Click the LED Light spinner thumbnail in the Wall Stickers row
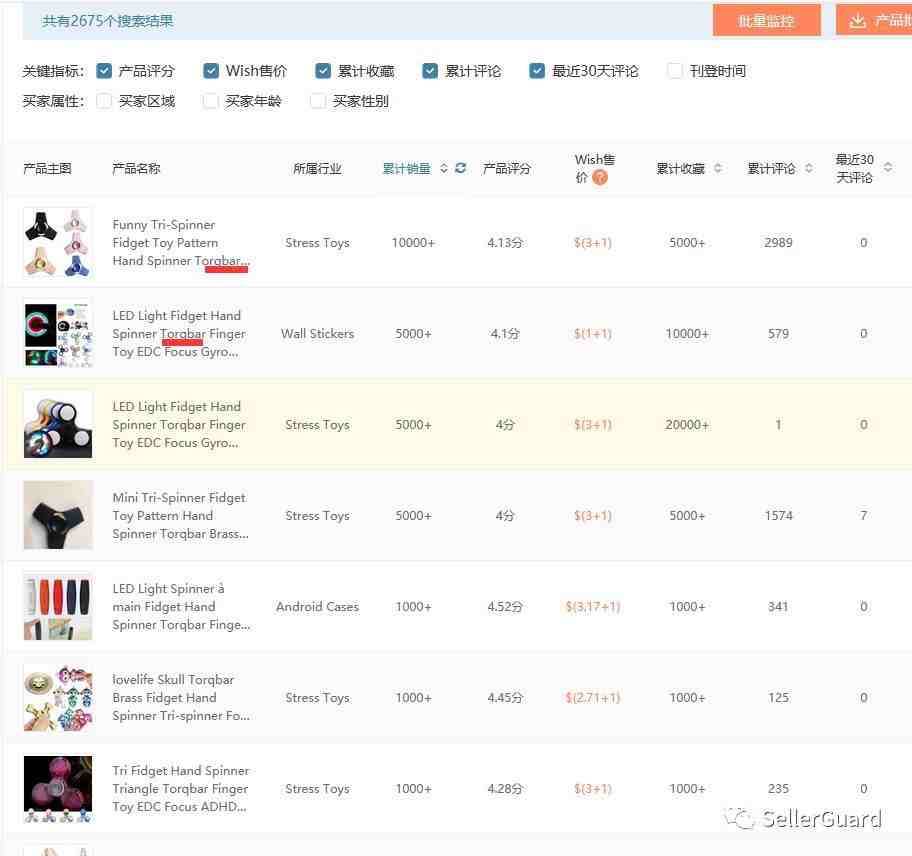 click(x=58, y=333)
